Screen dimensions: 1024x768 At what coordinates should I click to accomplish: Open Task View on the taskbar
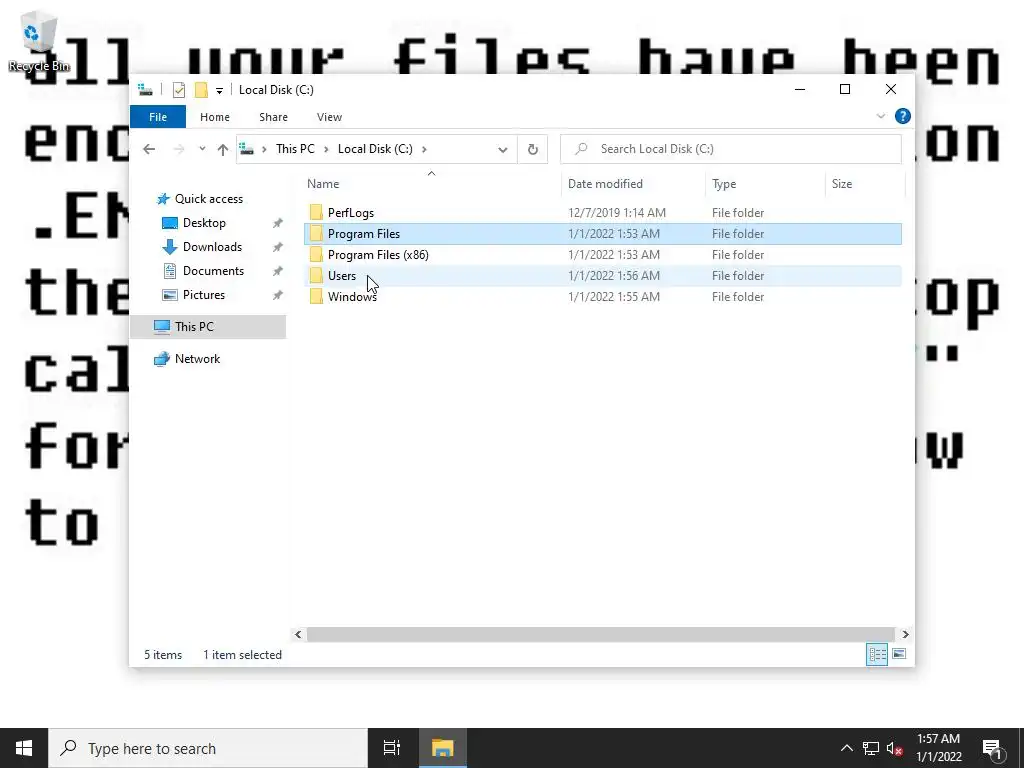(x=392, y=748)
